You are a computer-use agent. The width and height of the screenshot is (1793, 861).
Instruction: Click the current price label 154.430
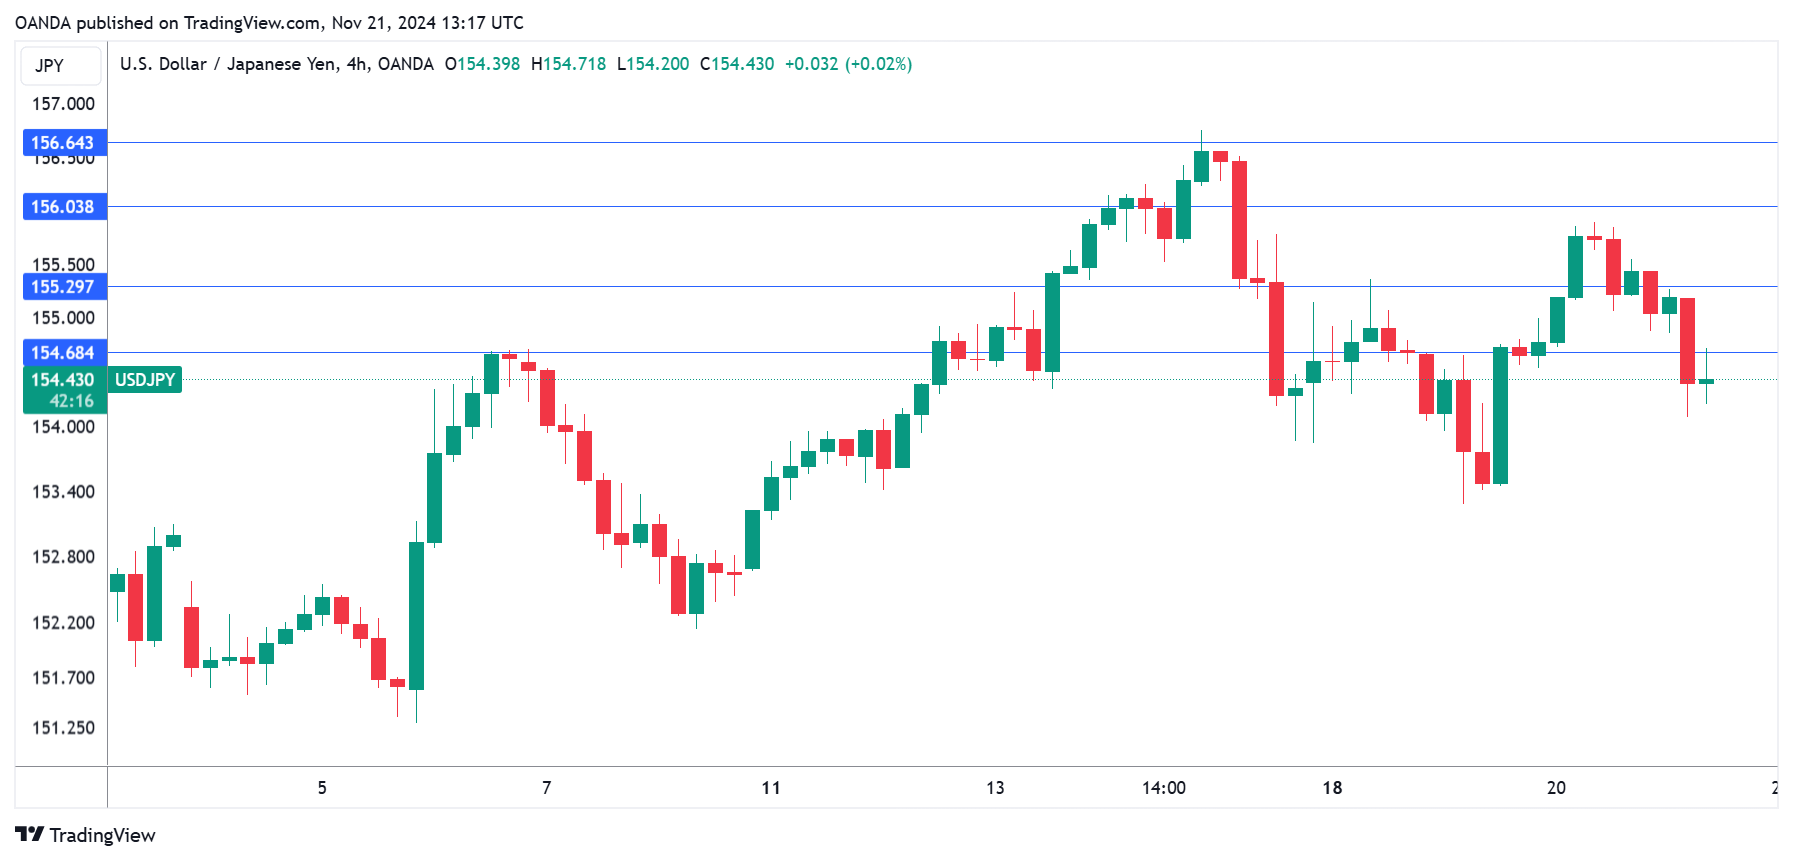[63, 380]
